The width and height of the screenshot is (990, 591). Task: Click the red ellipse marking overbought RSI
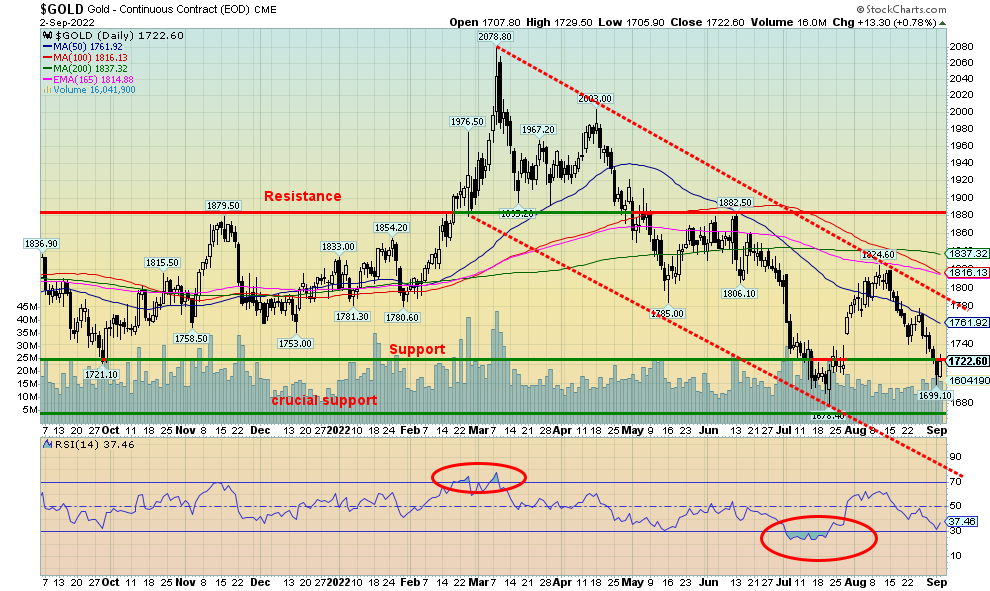pos(478,477)
